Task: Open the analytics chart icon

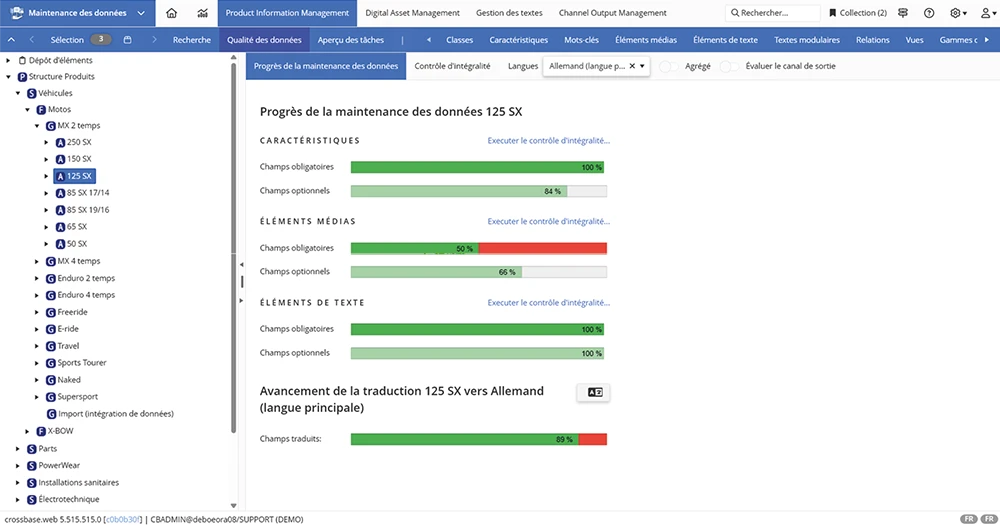Action: pos(202,13)
